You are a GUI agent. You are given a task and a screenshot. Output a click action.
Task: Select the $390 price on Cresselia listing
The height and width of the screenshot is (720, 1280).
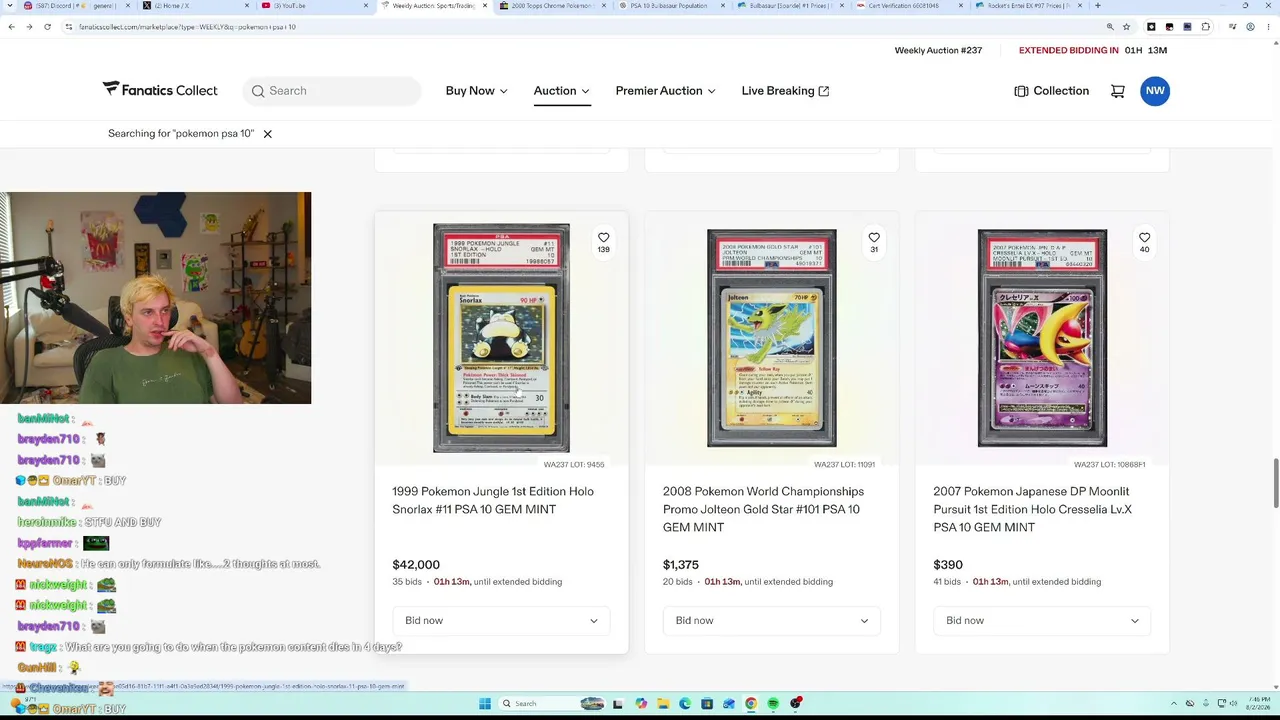tap(948, 565)
